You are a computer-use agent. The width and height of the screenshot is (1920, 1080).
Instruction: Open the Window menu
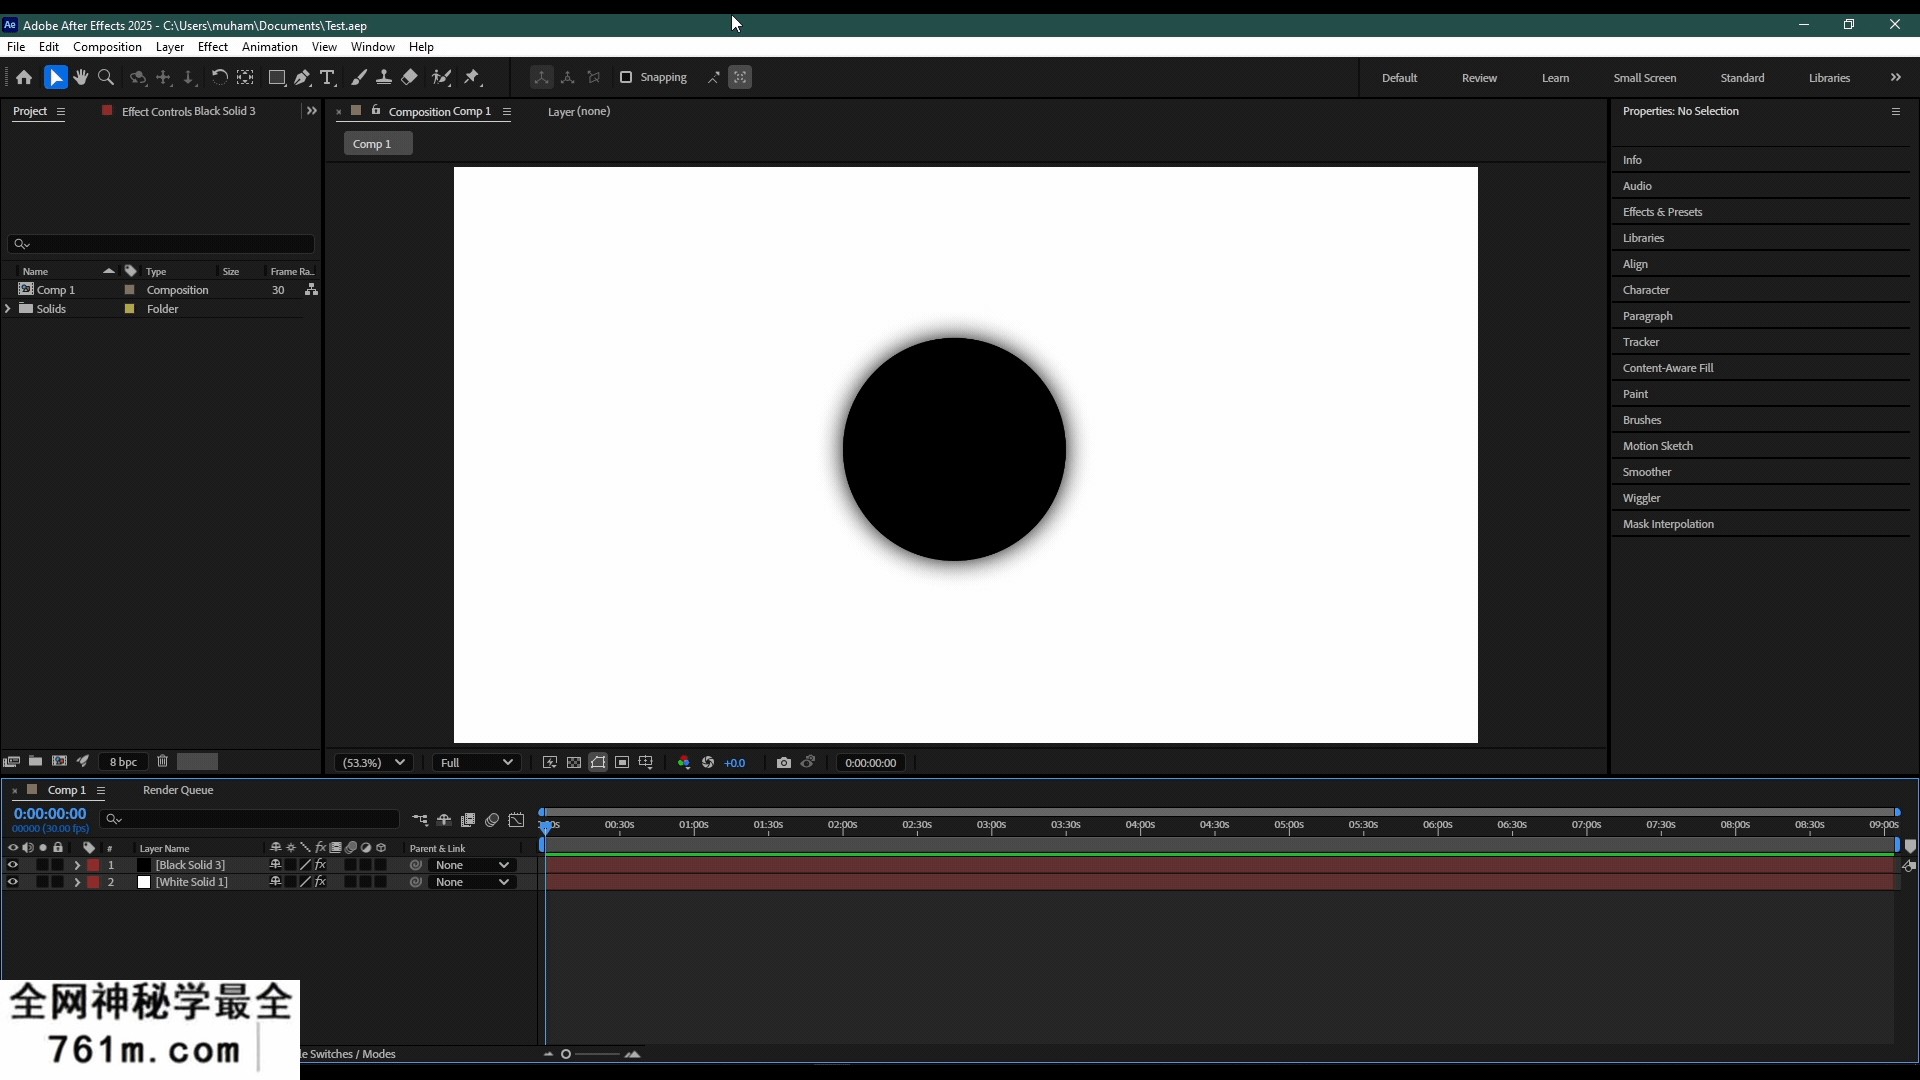click(373, 47)
